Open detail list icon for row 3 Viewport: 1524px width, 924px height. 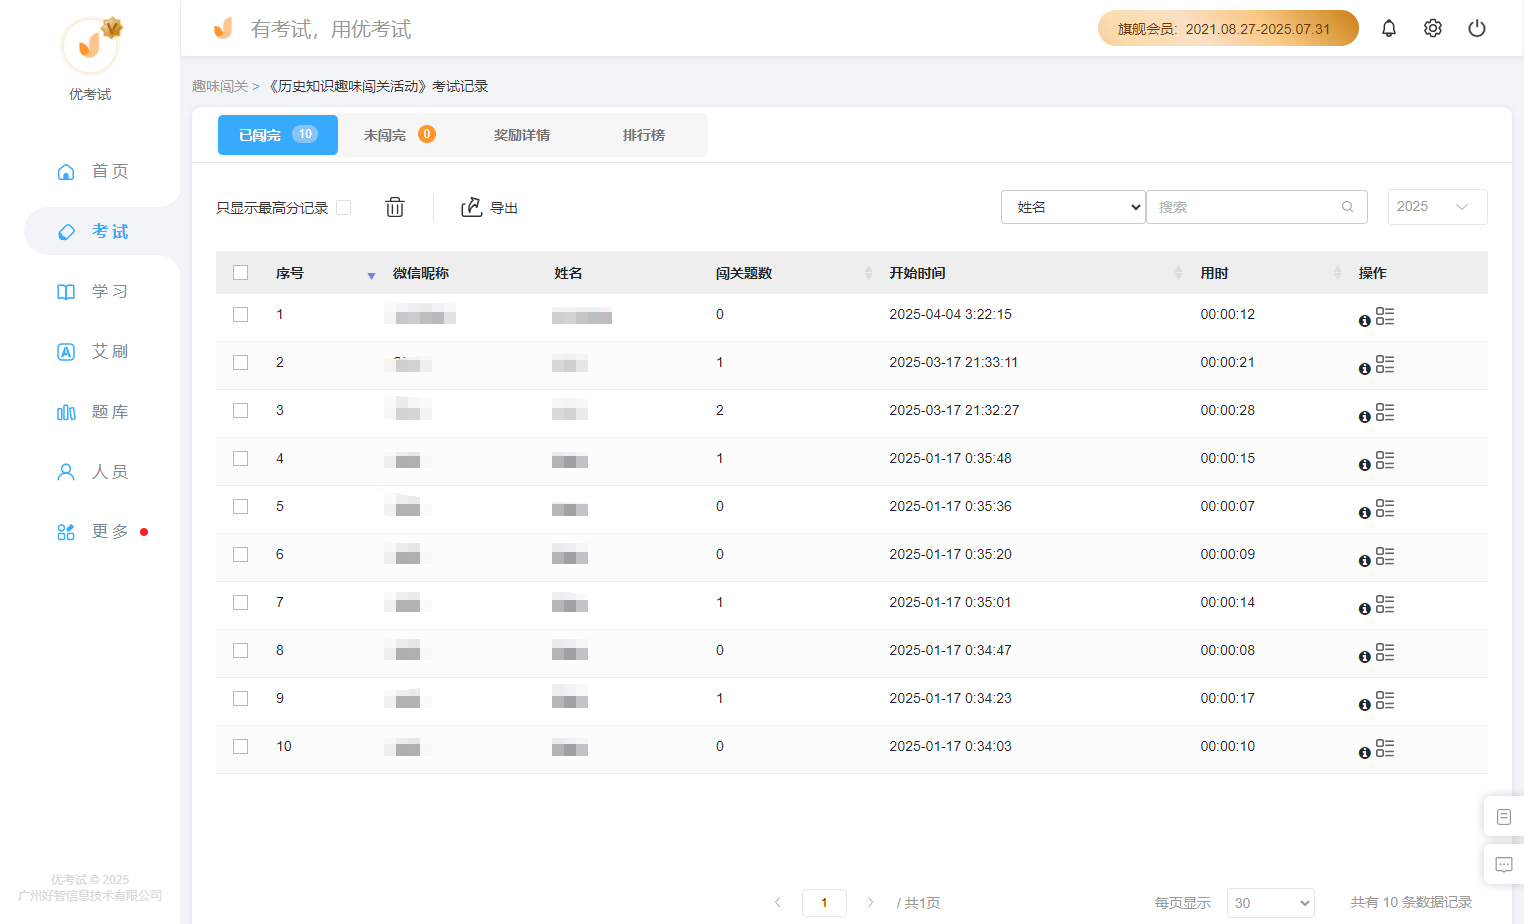1385,413
